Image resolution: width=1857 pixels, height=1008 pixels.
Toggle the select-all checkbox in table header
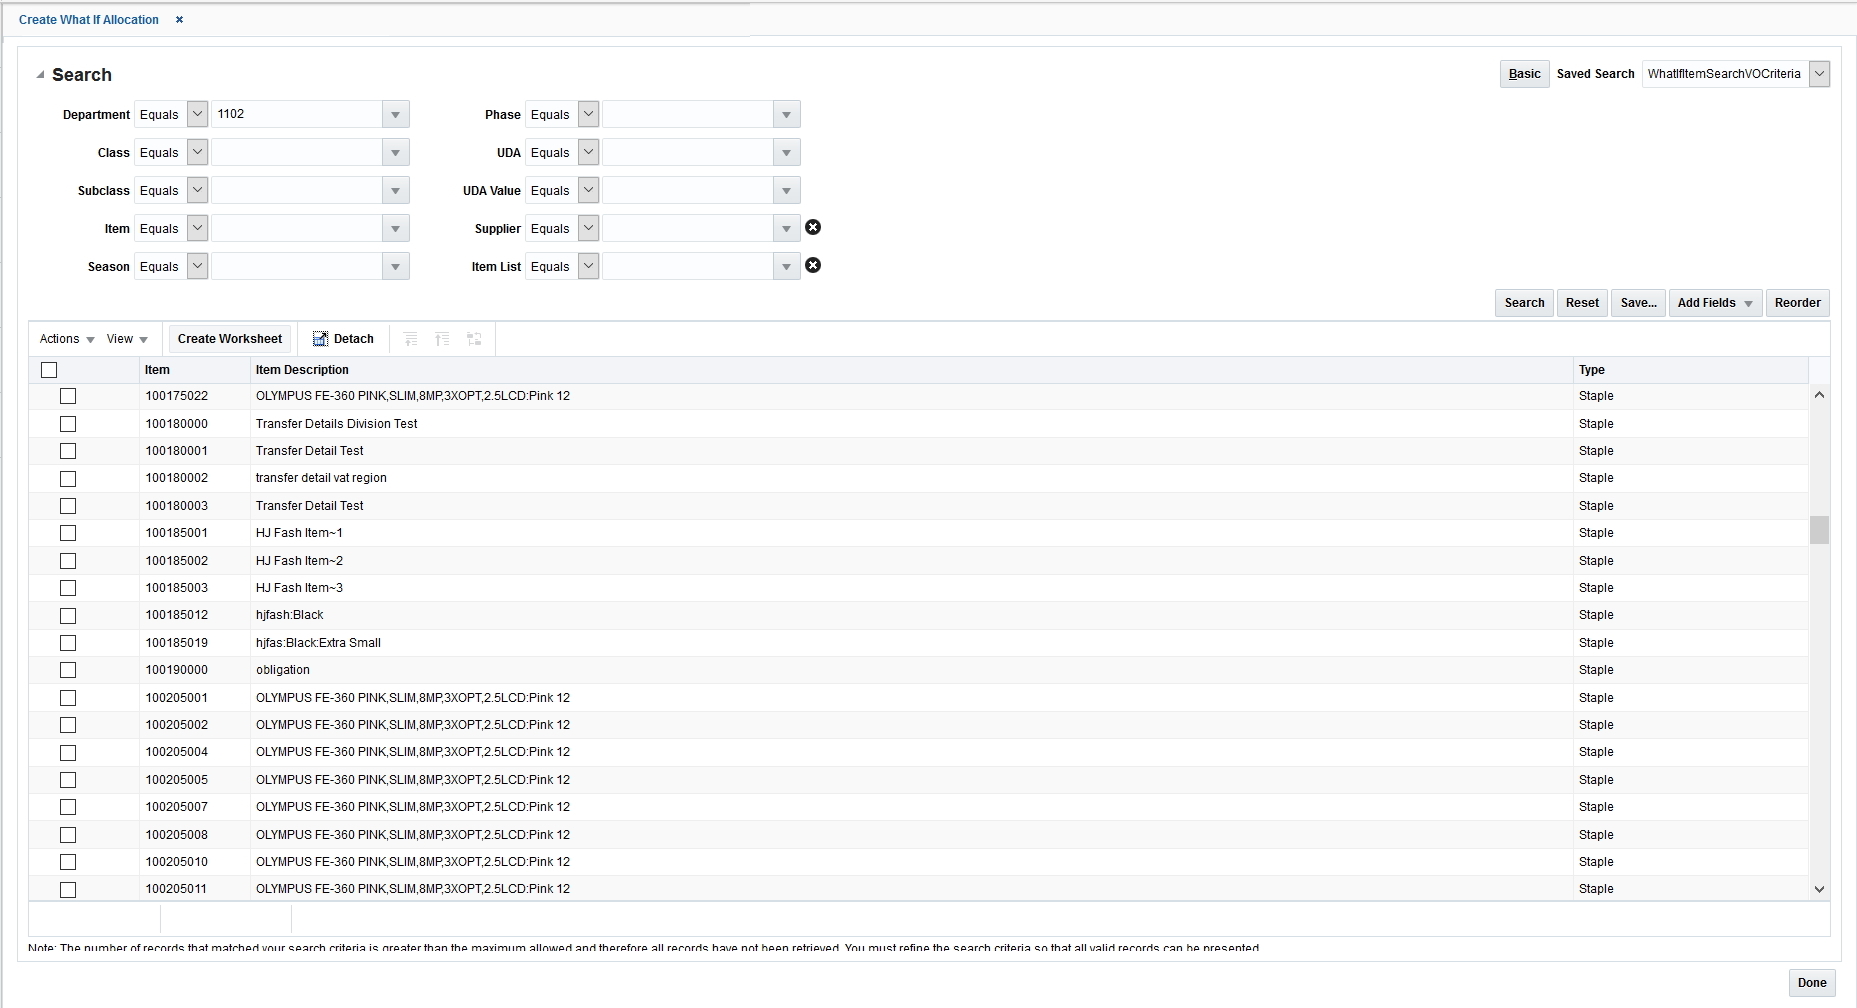click(49, 370)
